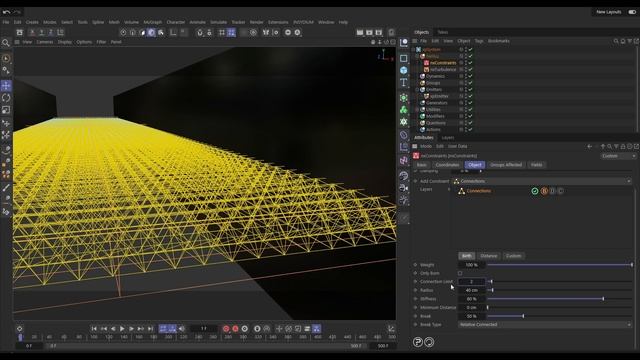Open the Simulate menu
The height and width of the screenshot is (360, 640).
(218, 22)
